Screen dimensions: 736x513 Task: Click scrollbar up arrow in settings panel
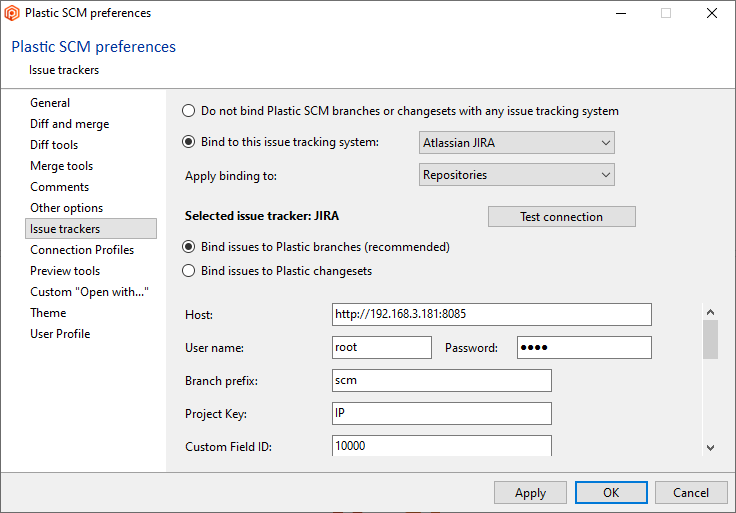(x=710, y=312)
